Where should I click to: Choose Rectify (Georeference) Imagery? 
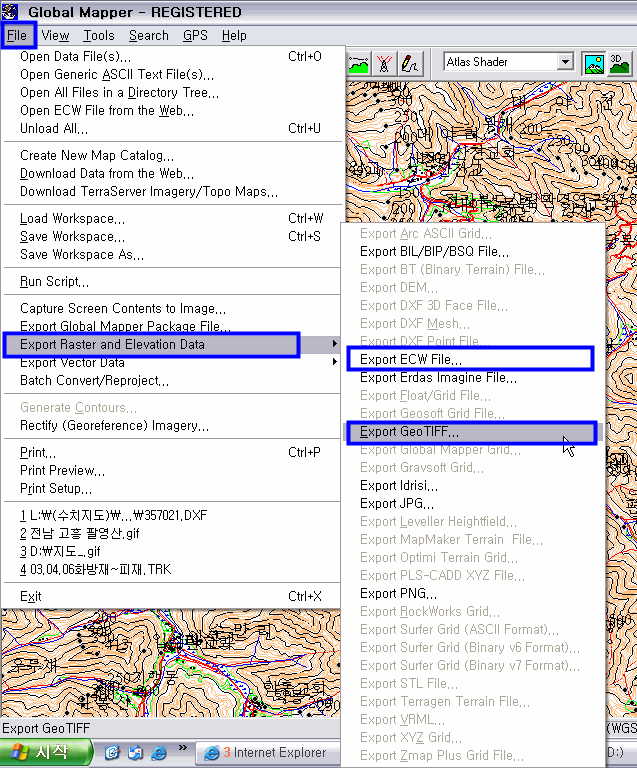pyautogui.click(x=171, y=426)
